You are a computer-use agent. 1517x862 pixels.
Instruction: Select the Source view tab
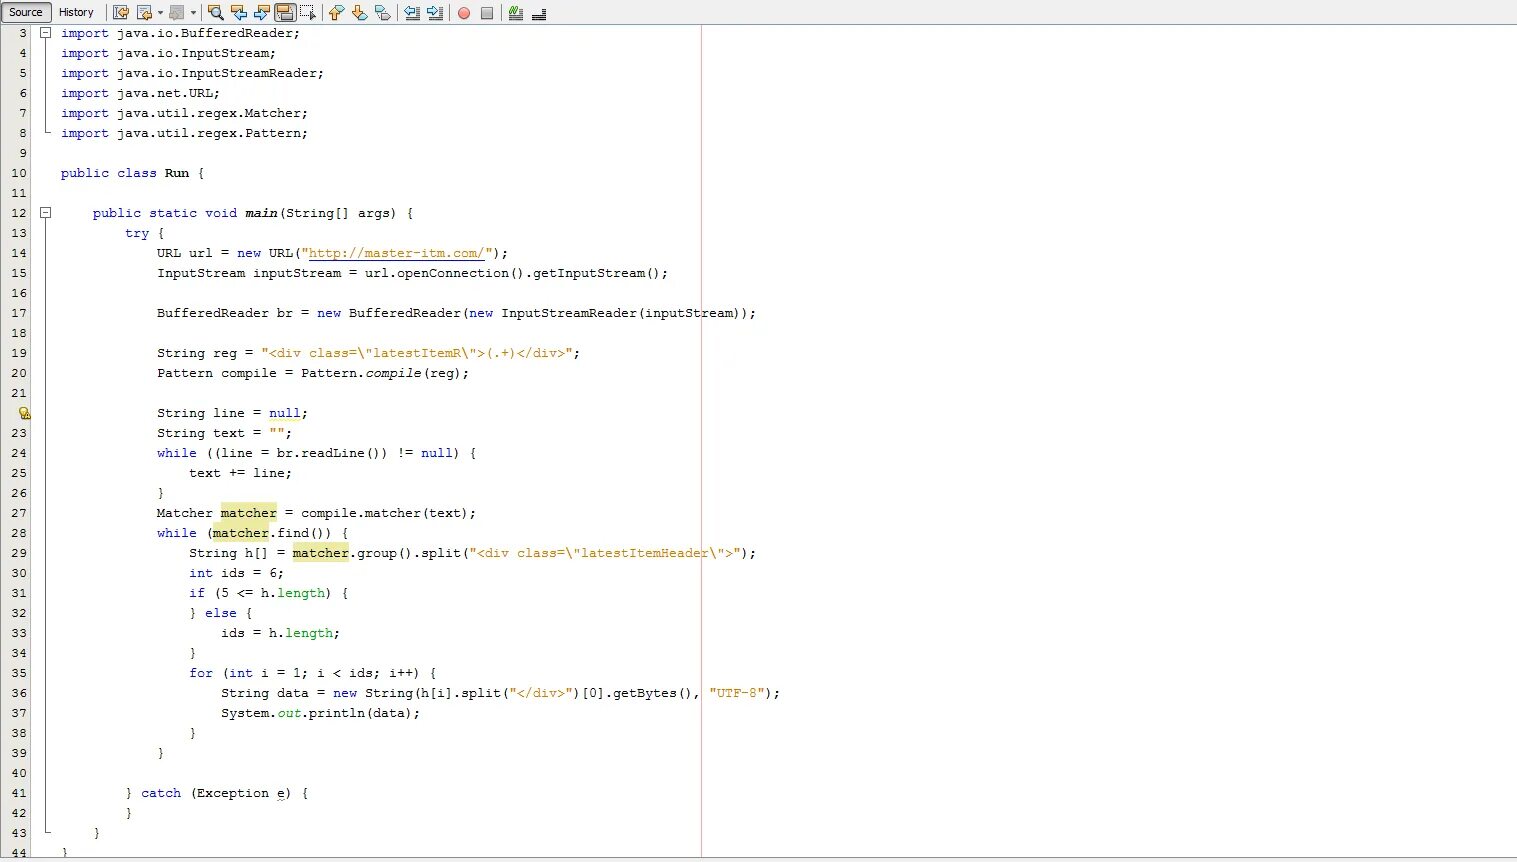[26, 12]
